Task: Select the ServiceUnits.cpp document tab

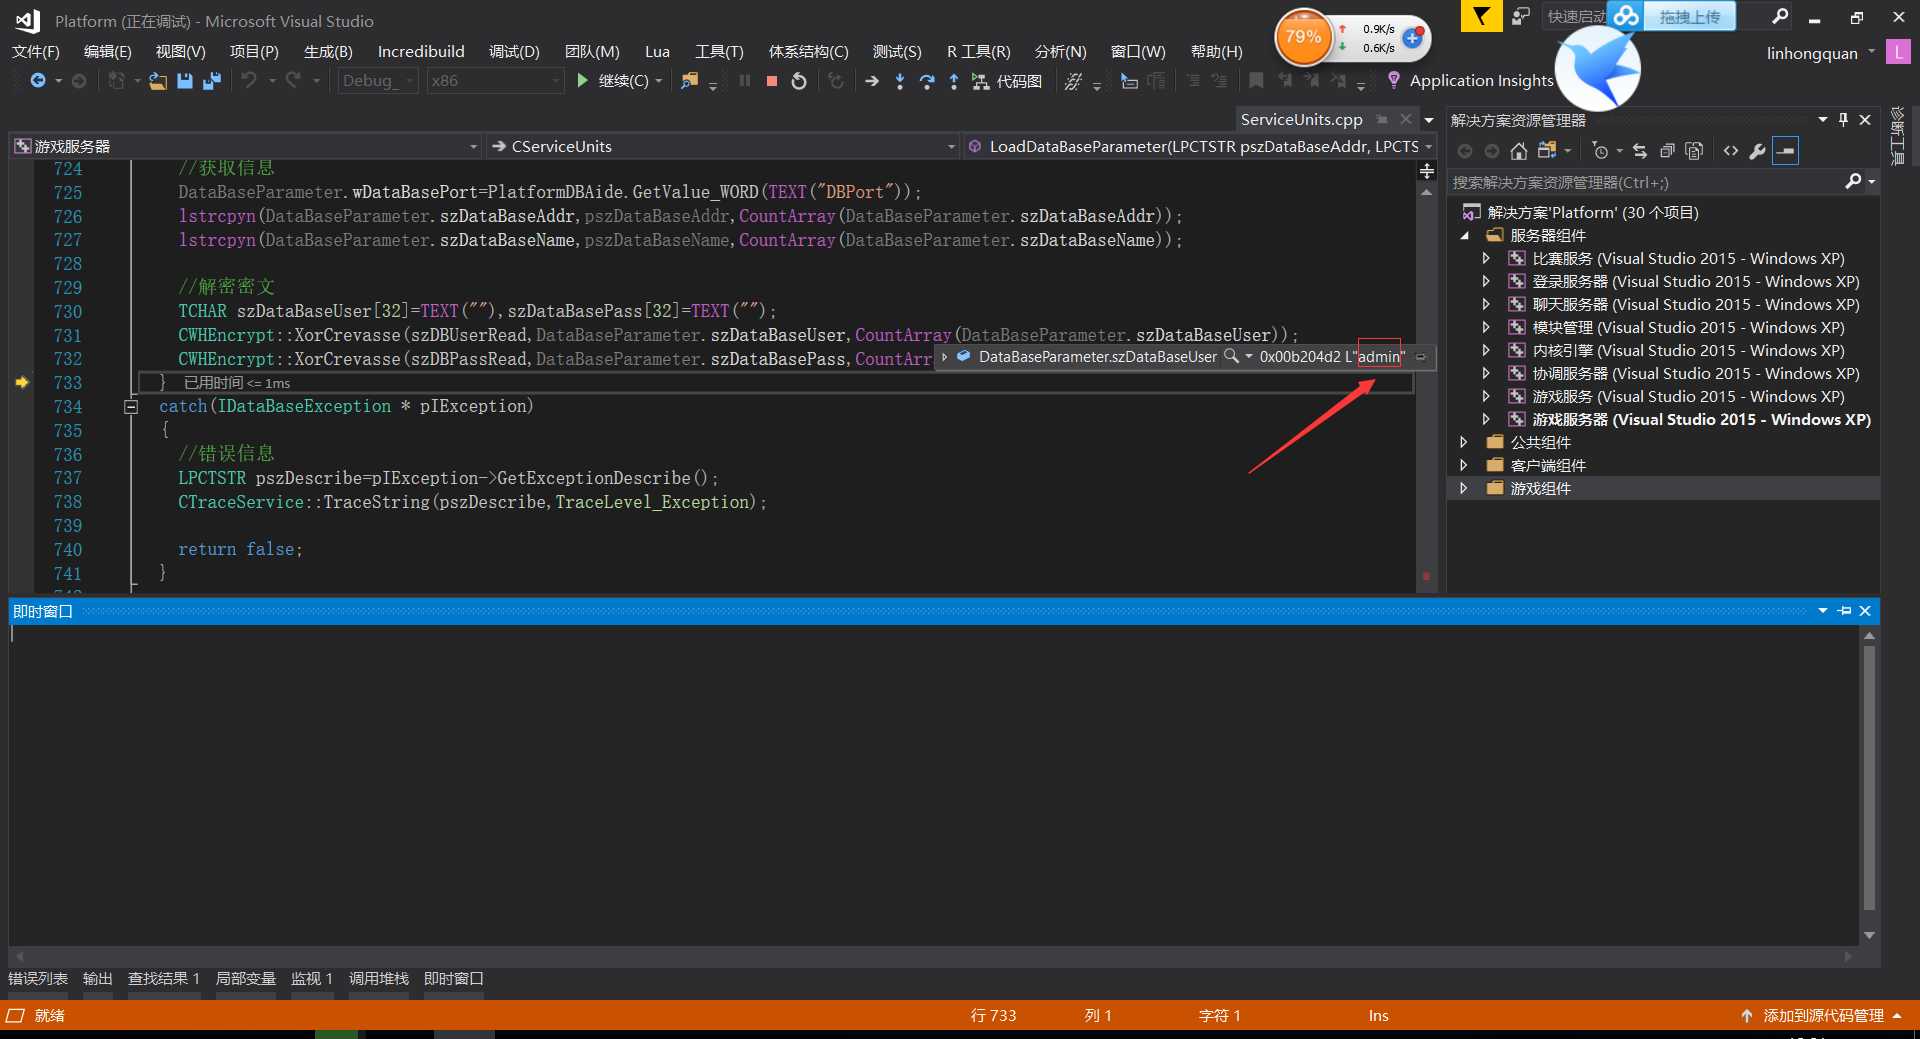Action: click(1301, 119)
